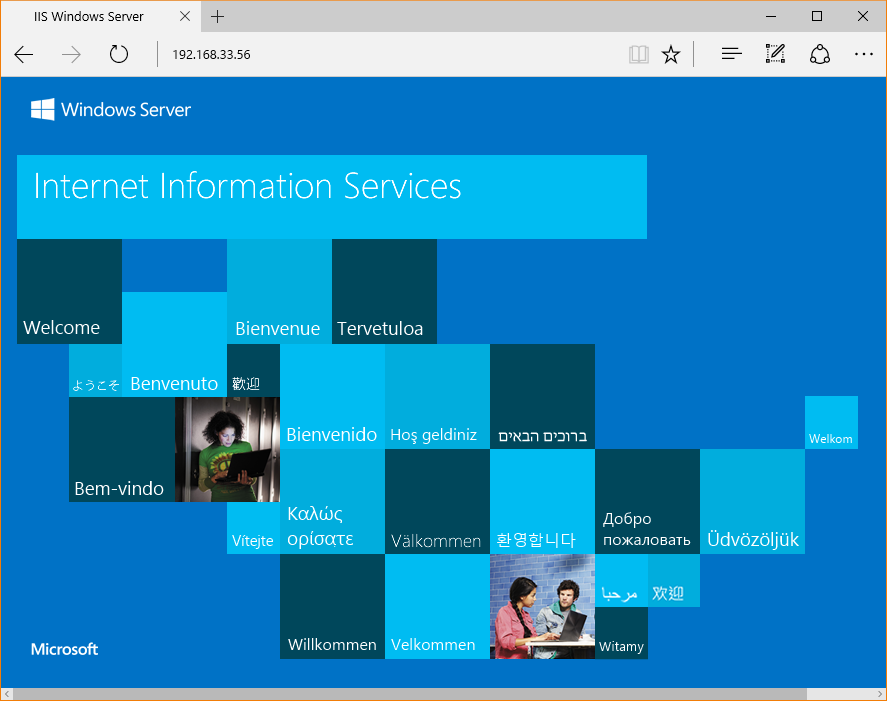Image resolution: width=887 pixels, height=701 pixels.
Task: Click the Καλώς ορίσατε tile
Action: [333, 502]
